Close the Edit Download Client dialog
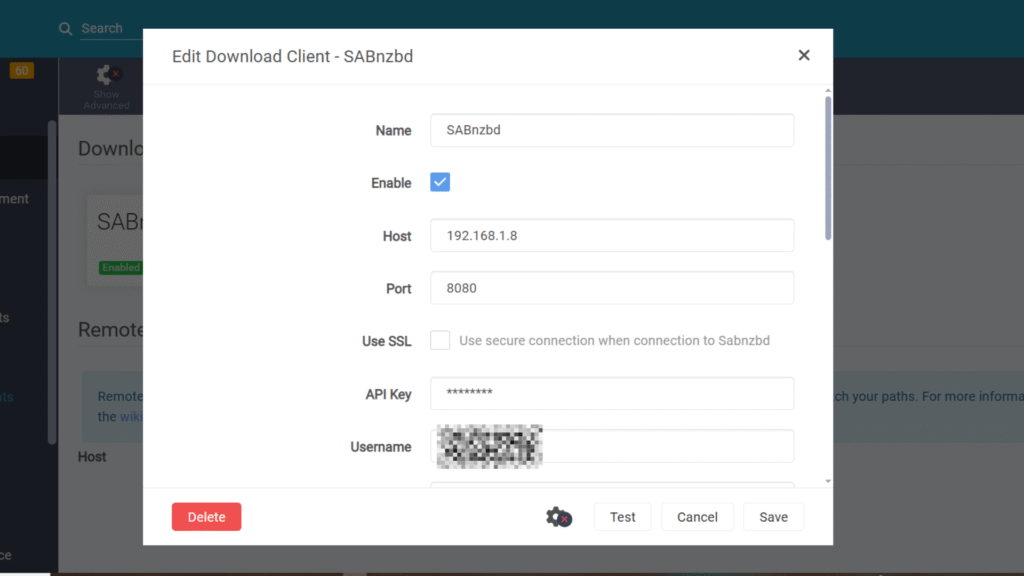1024x576 pixels. tap(804, 56)
